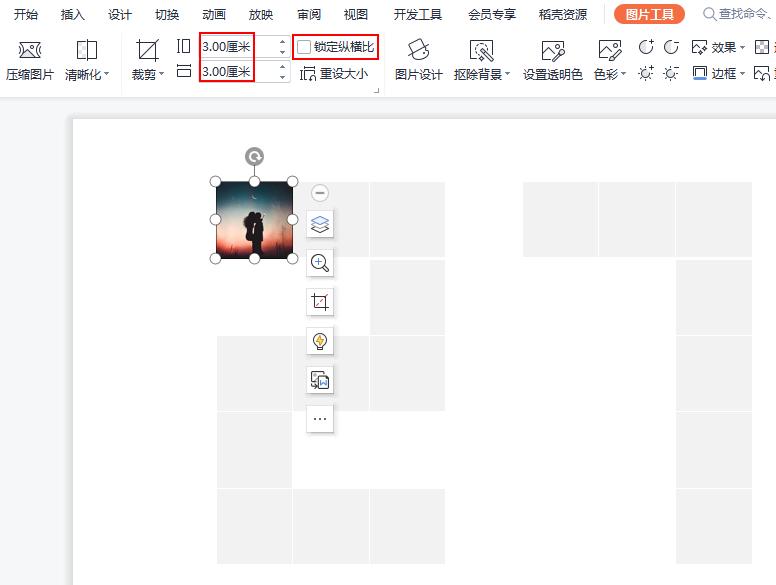776x585 pixels.
Task: Decrease width with stepper down arrow
Action: click(283, 77)
